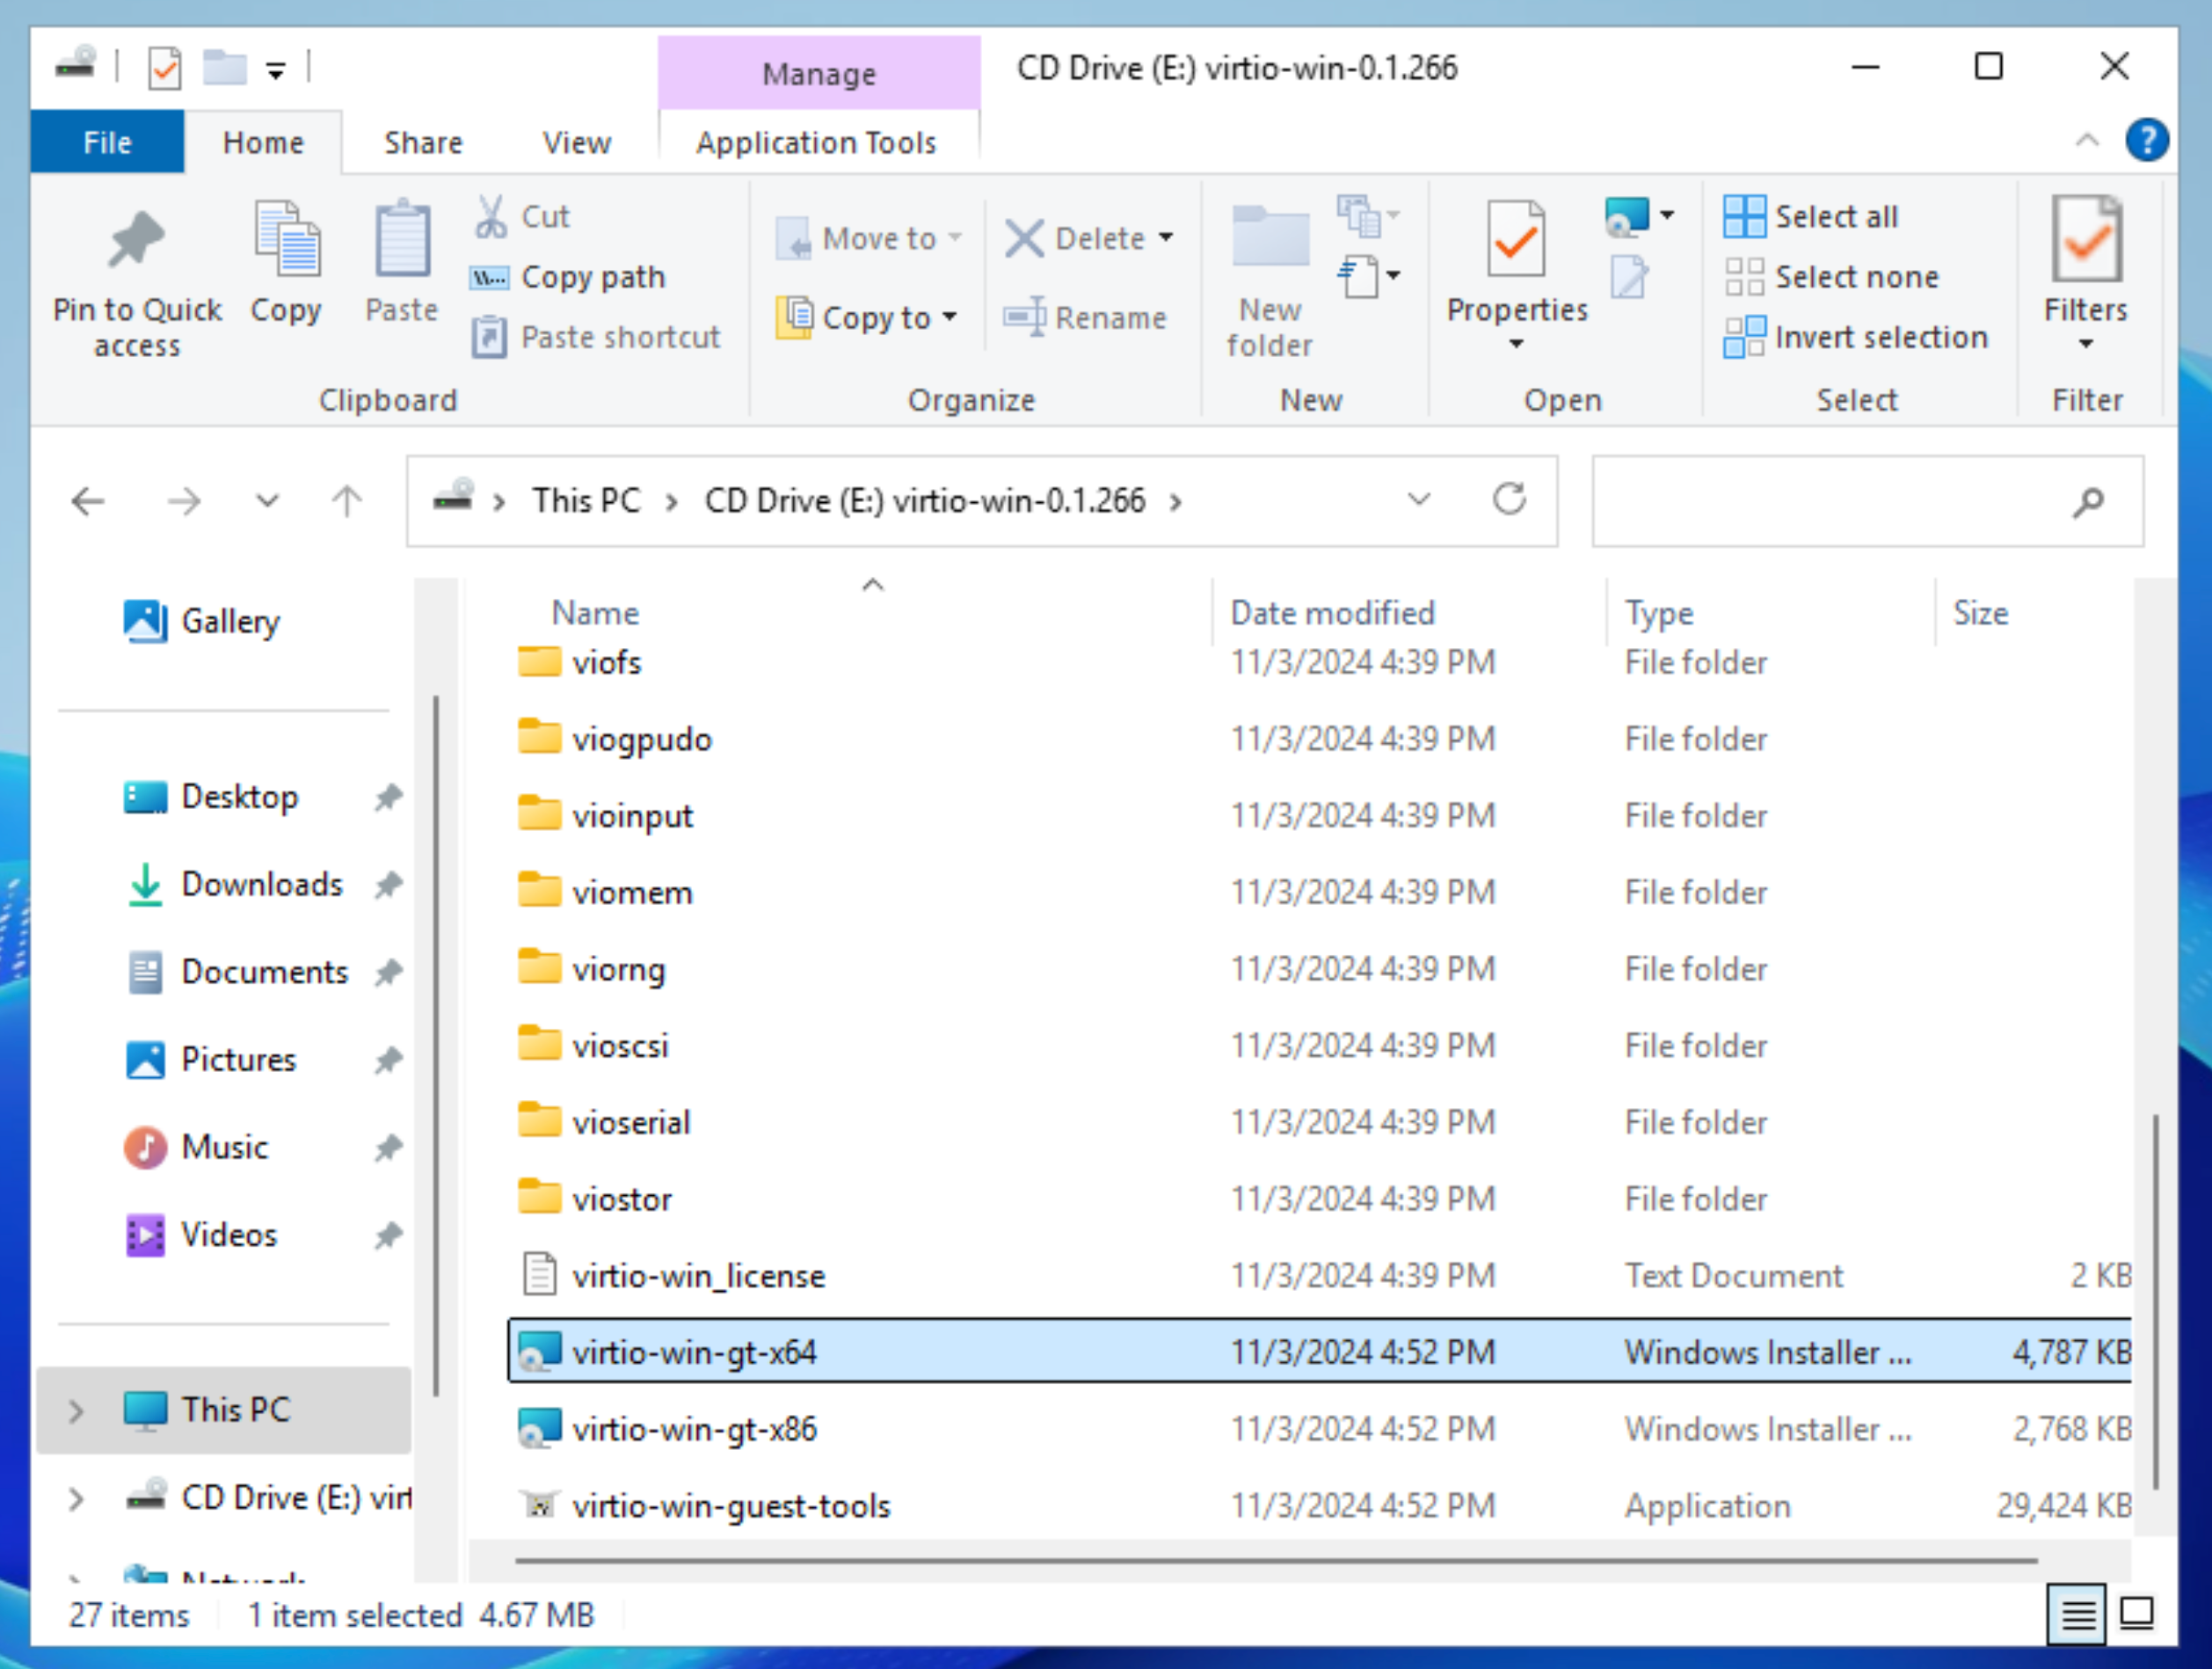This screenshot has height=1669, width=2212.
Task: Sort by Type column header
Action: (x=1658, y=612)
